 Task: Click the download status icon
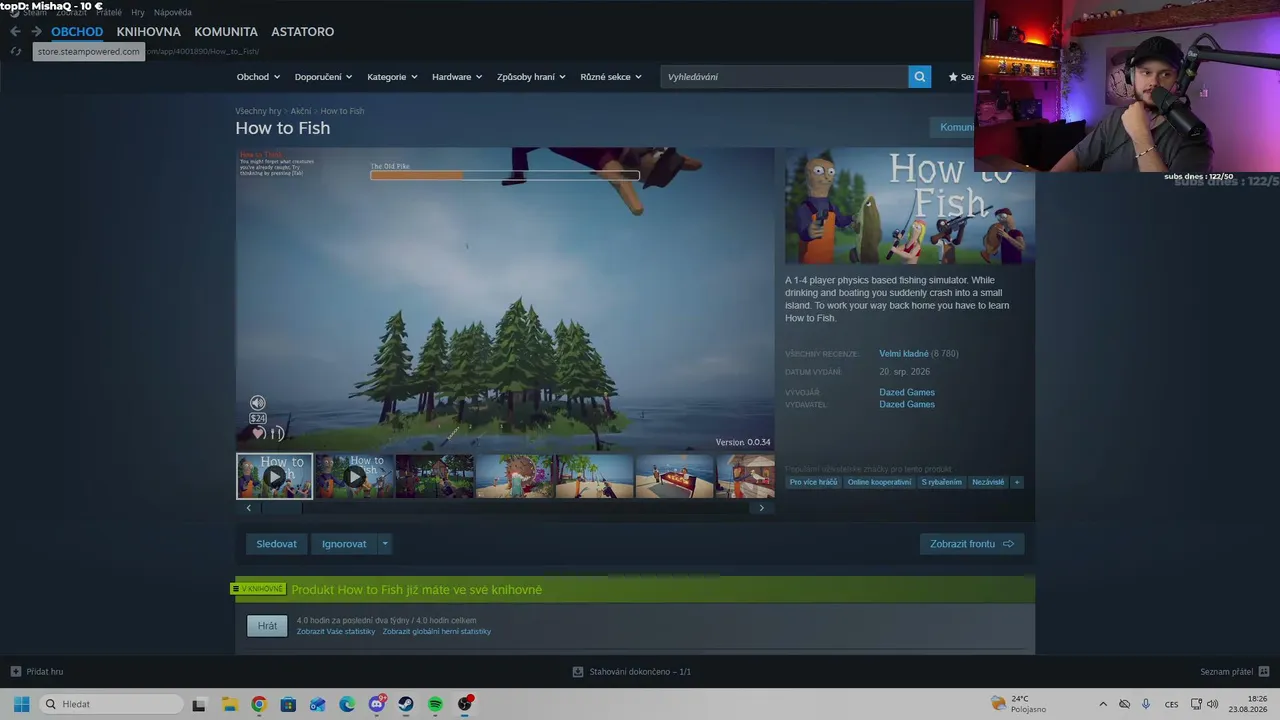pos(578,672)
